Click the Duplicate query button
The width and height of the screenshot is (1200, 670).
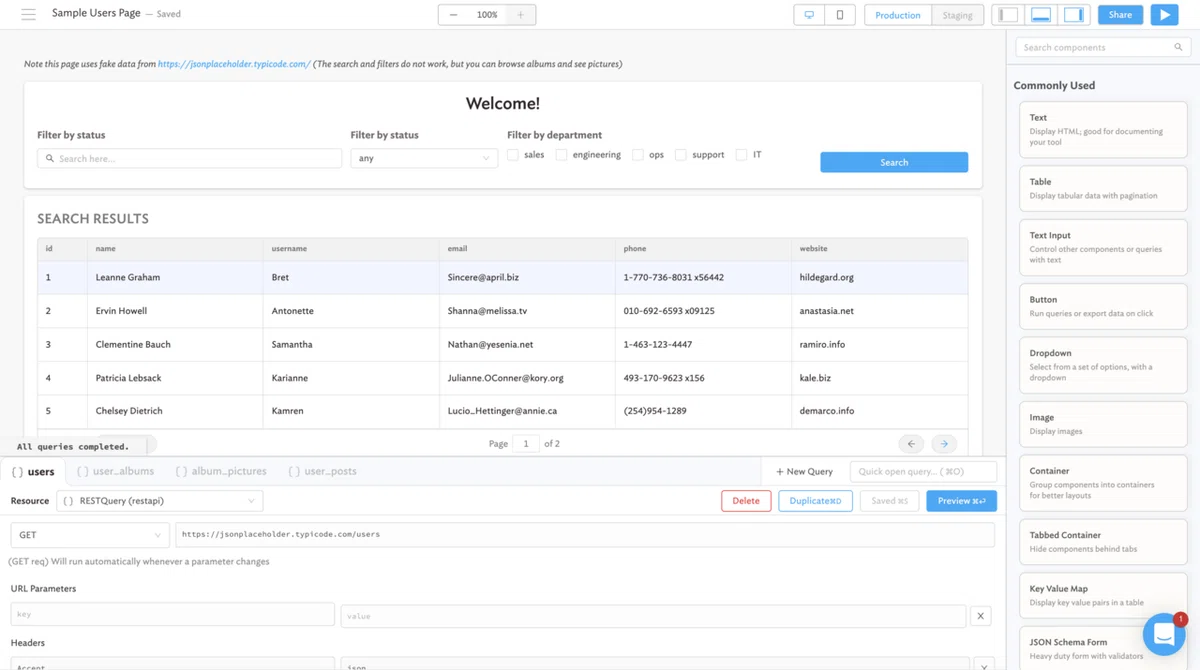(x=815, y=501)
